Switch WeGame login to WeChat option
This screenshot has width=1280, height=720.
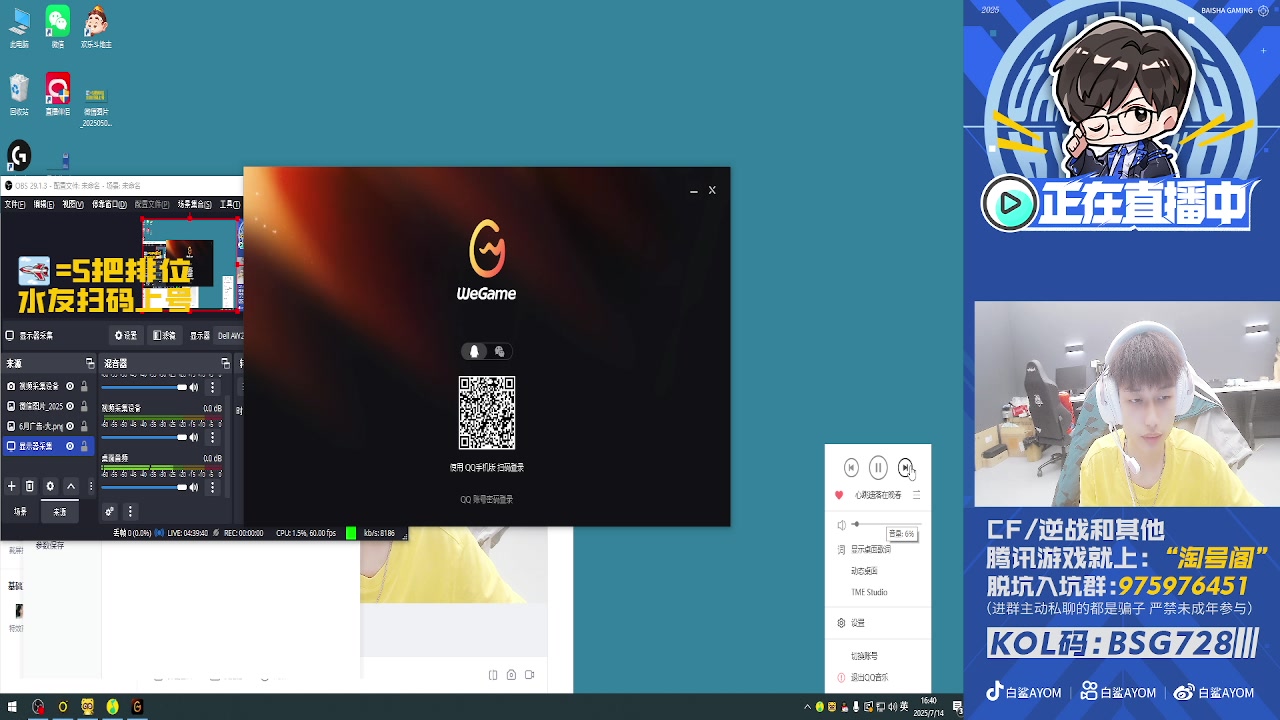pyautogui.click(x=499, y=351)
